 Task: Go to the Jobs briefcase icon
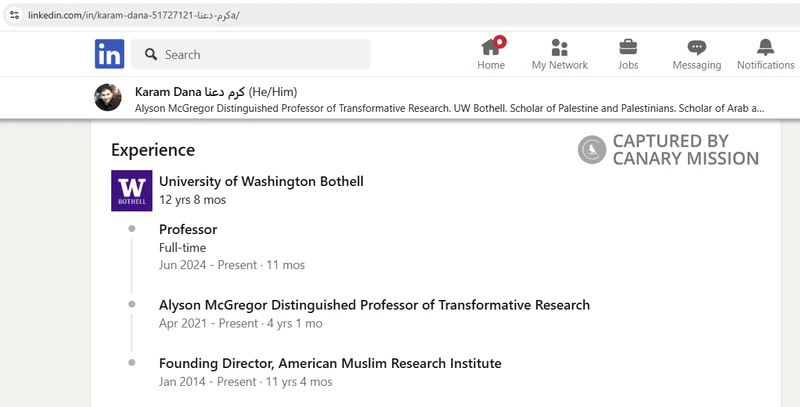(x=628, y=47)
